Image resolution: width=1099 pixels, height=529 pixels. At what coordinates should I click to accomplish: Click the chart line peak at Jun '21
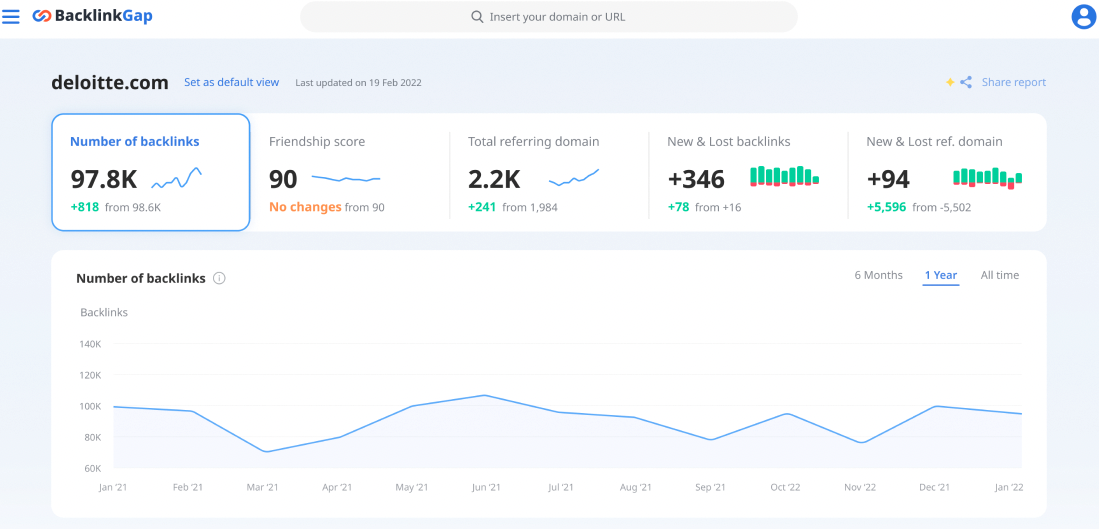[484, 395]
